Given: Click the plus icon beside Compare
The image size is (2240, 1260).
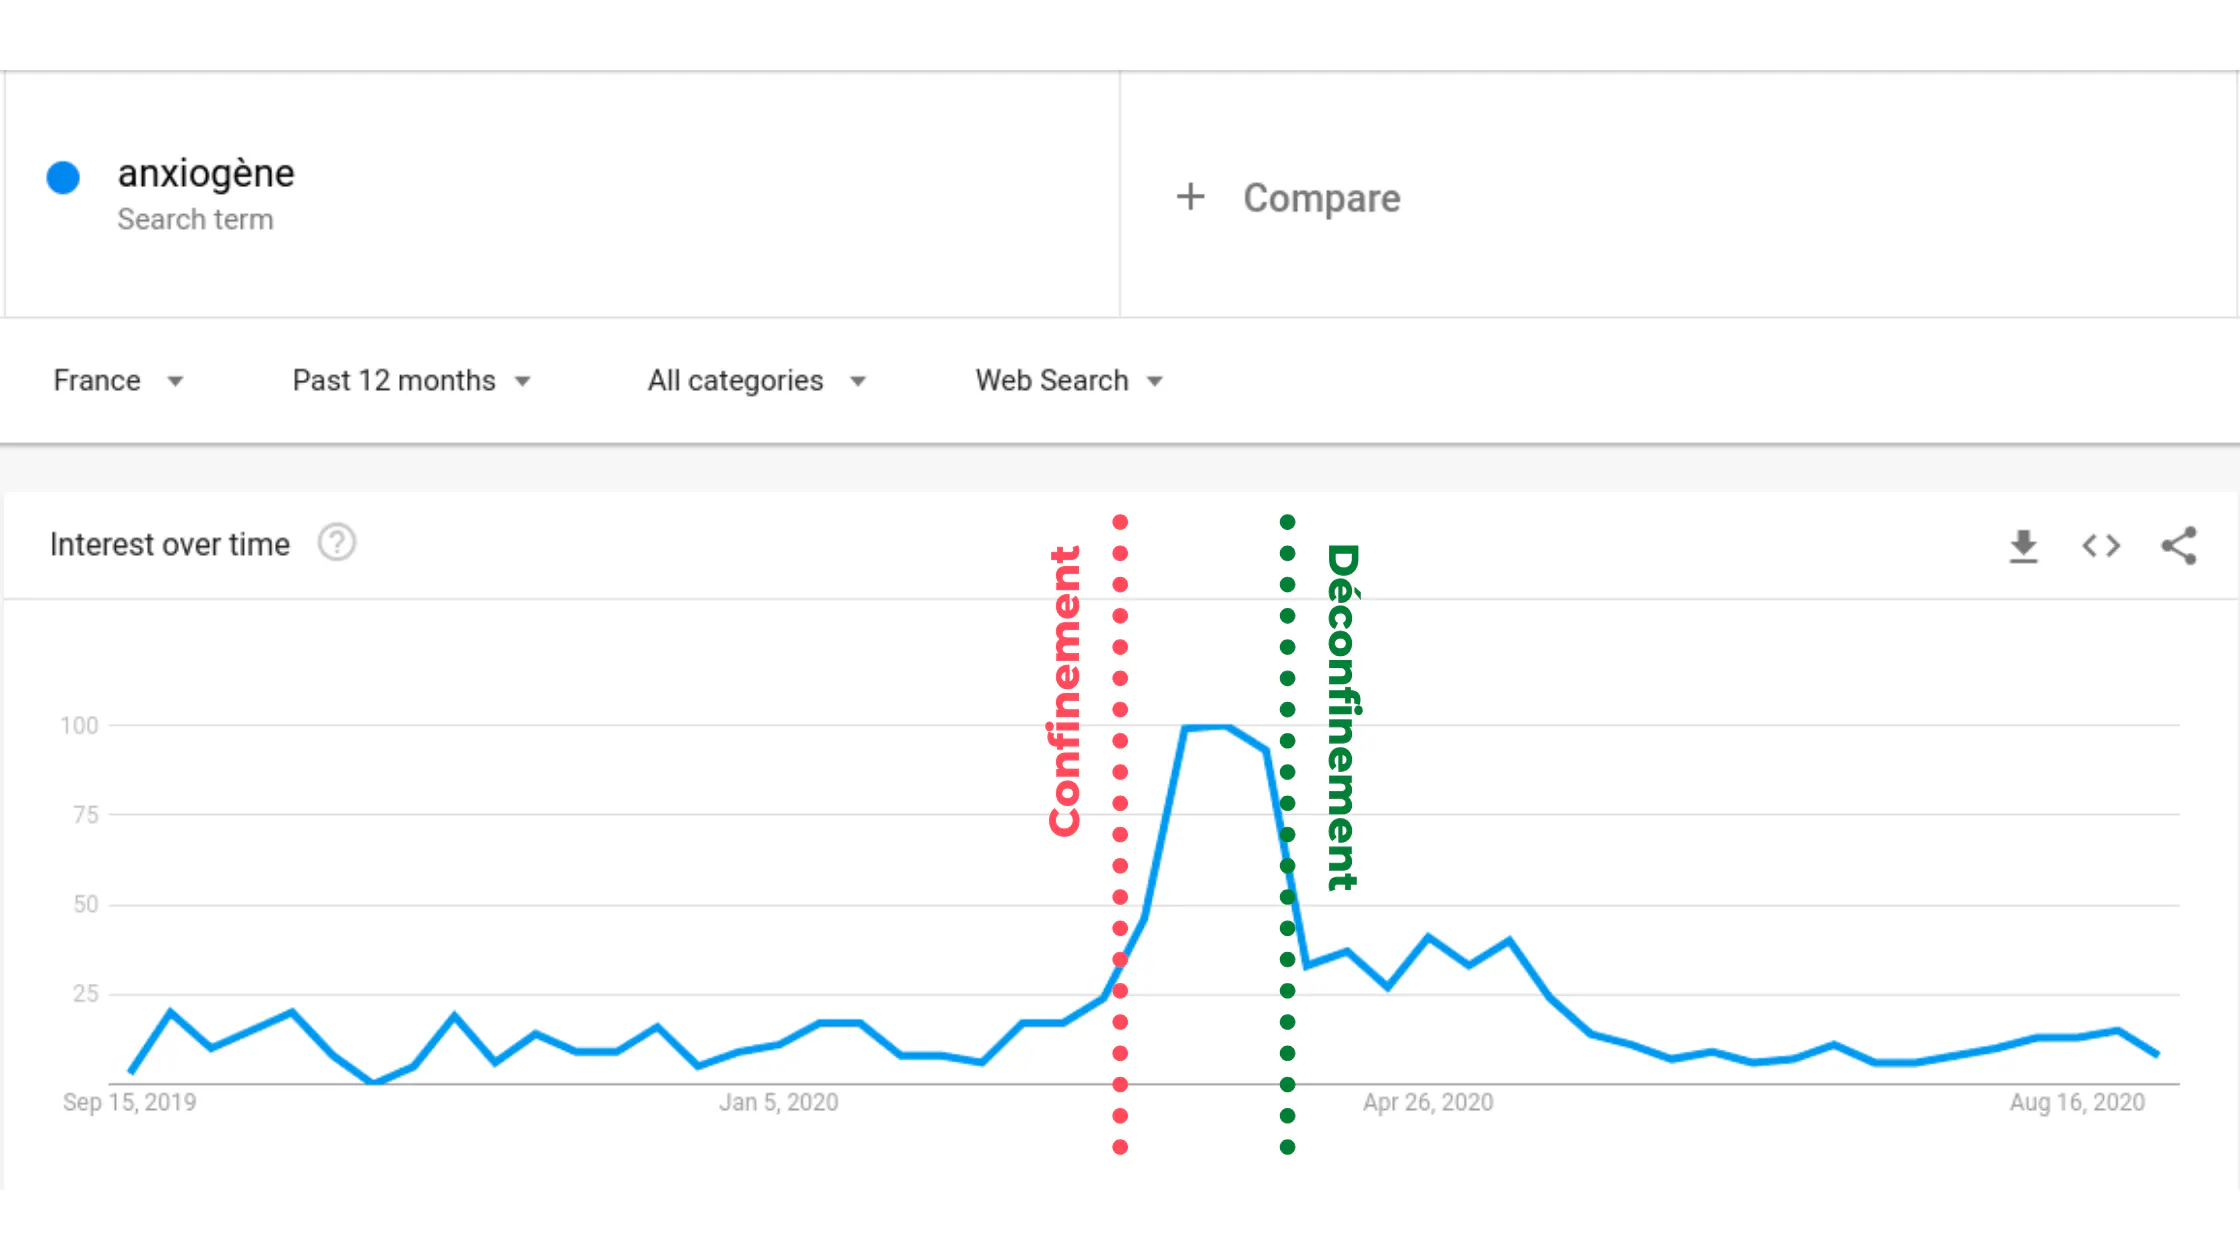Looking at the screenshot, I should click(1190, 197).
